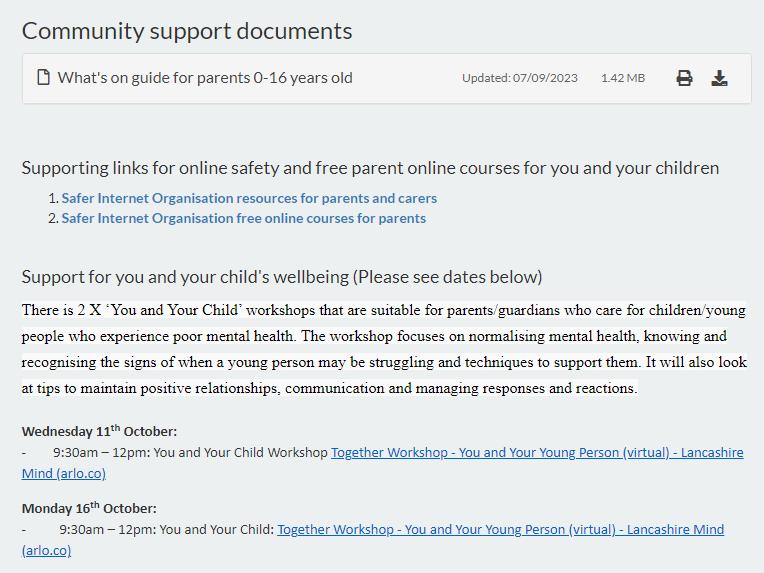This screenshot has height=573, width=764.
Task: Open What's on guide for parents 0-16
Action: 205,78
